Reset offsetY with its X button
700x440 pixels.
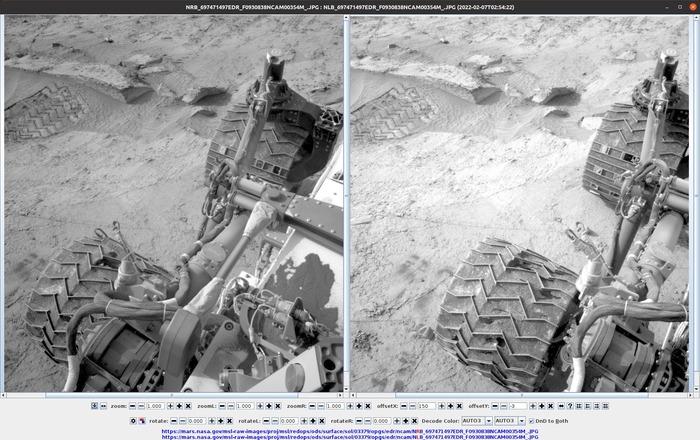click(x=550, y=406)
